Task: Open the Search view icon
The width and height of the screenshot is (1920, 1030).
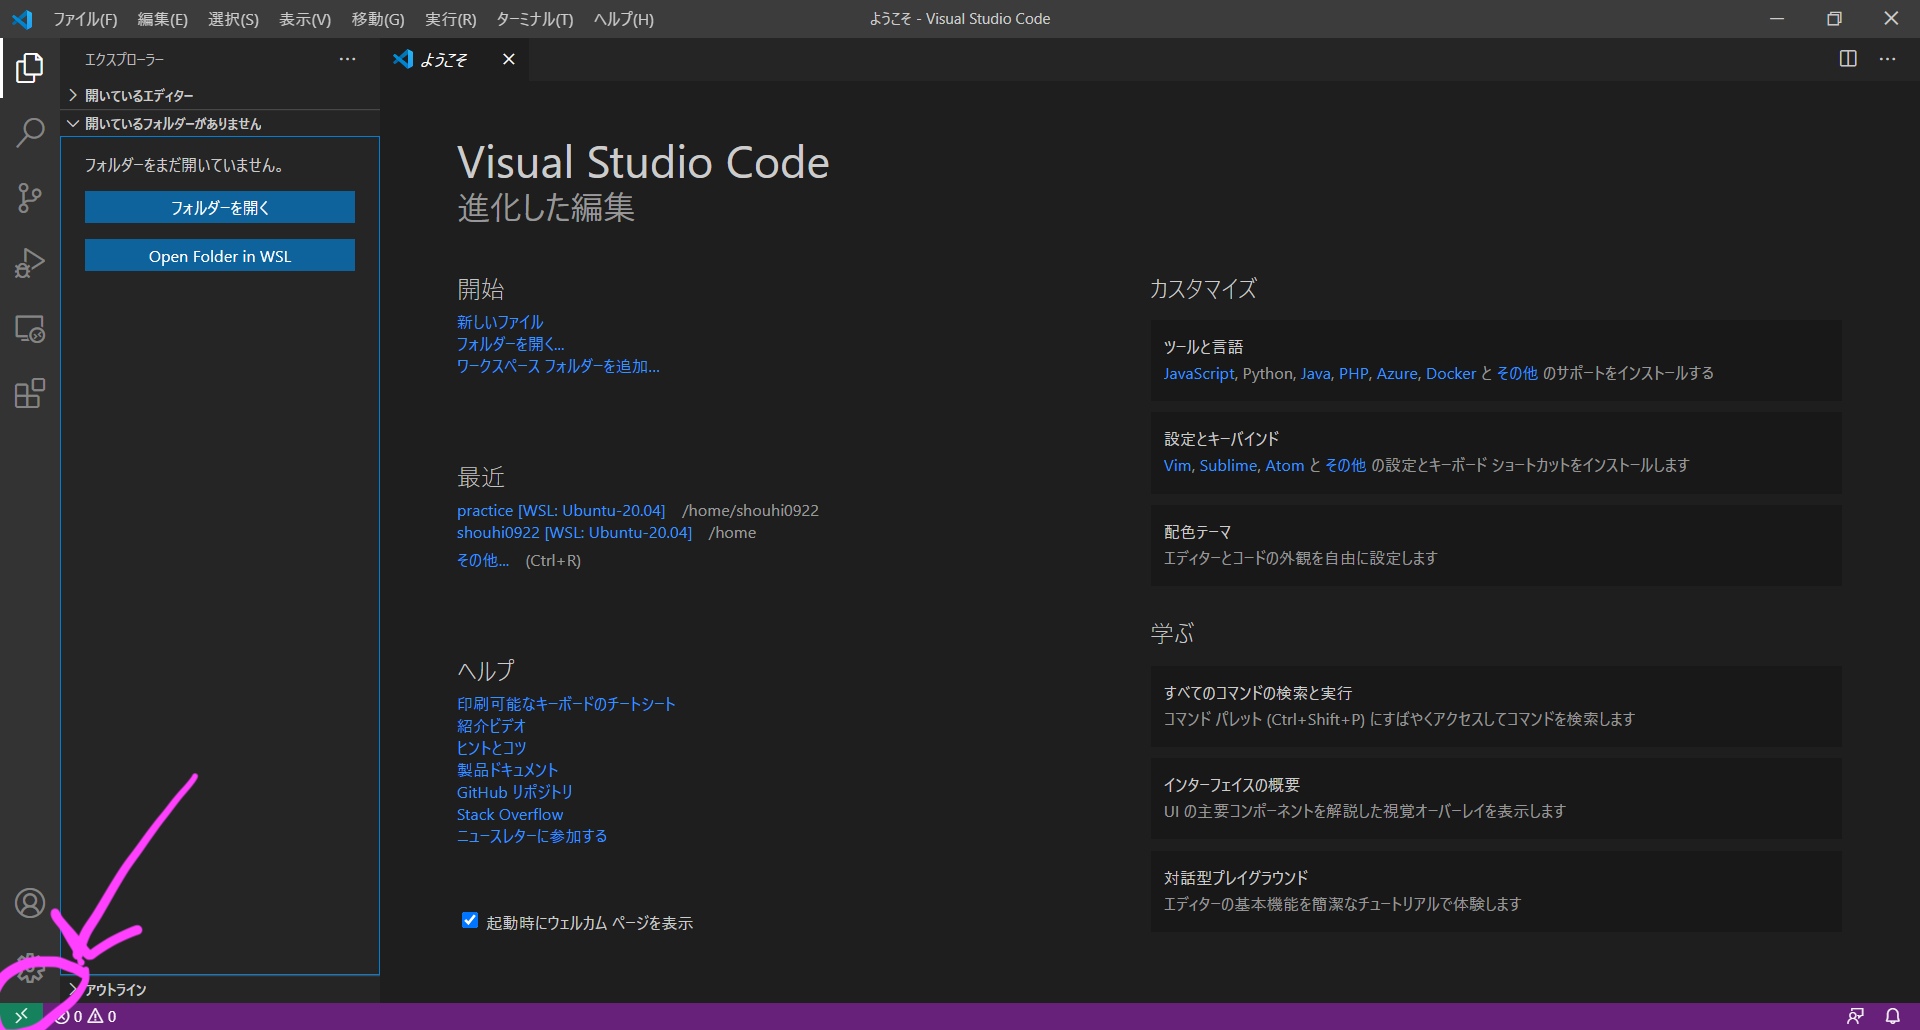Action: pyautogui.click(x=30, y=133)
